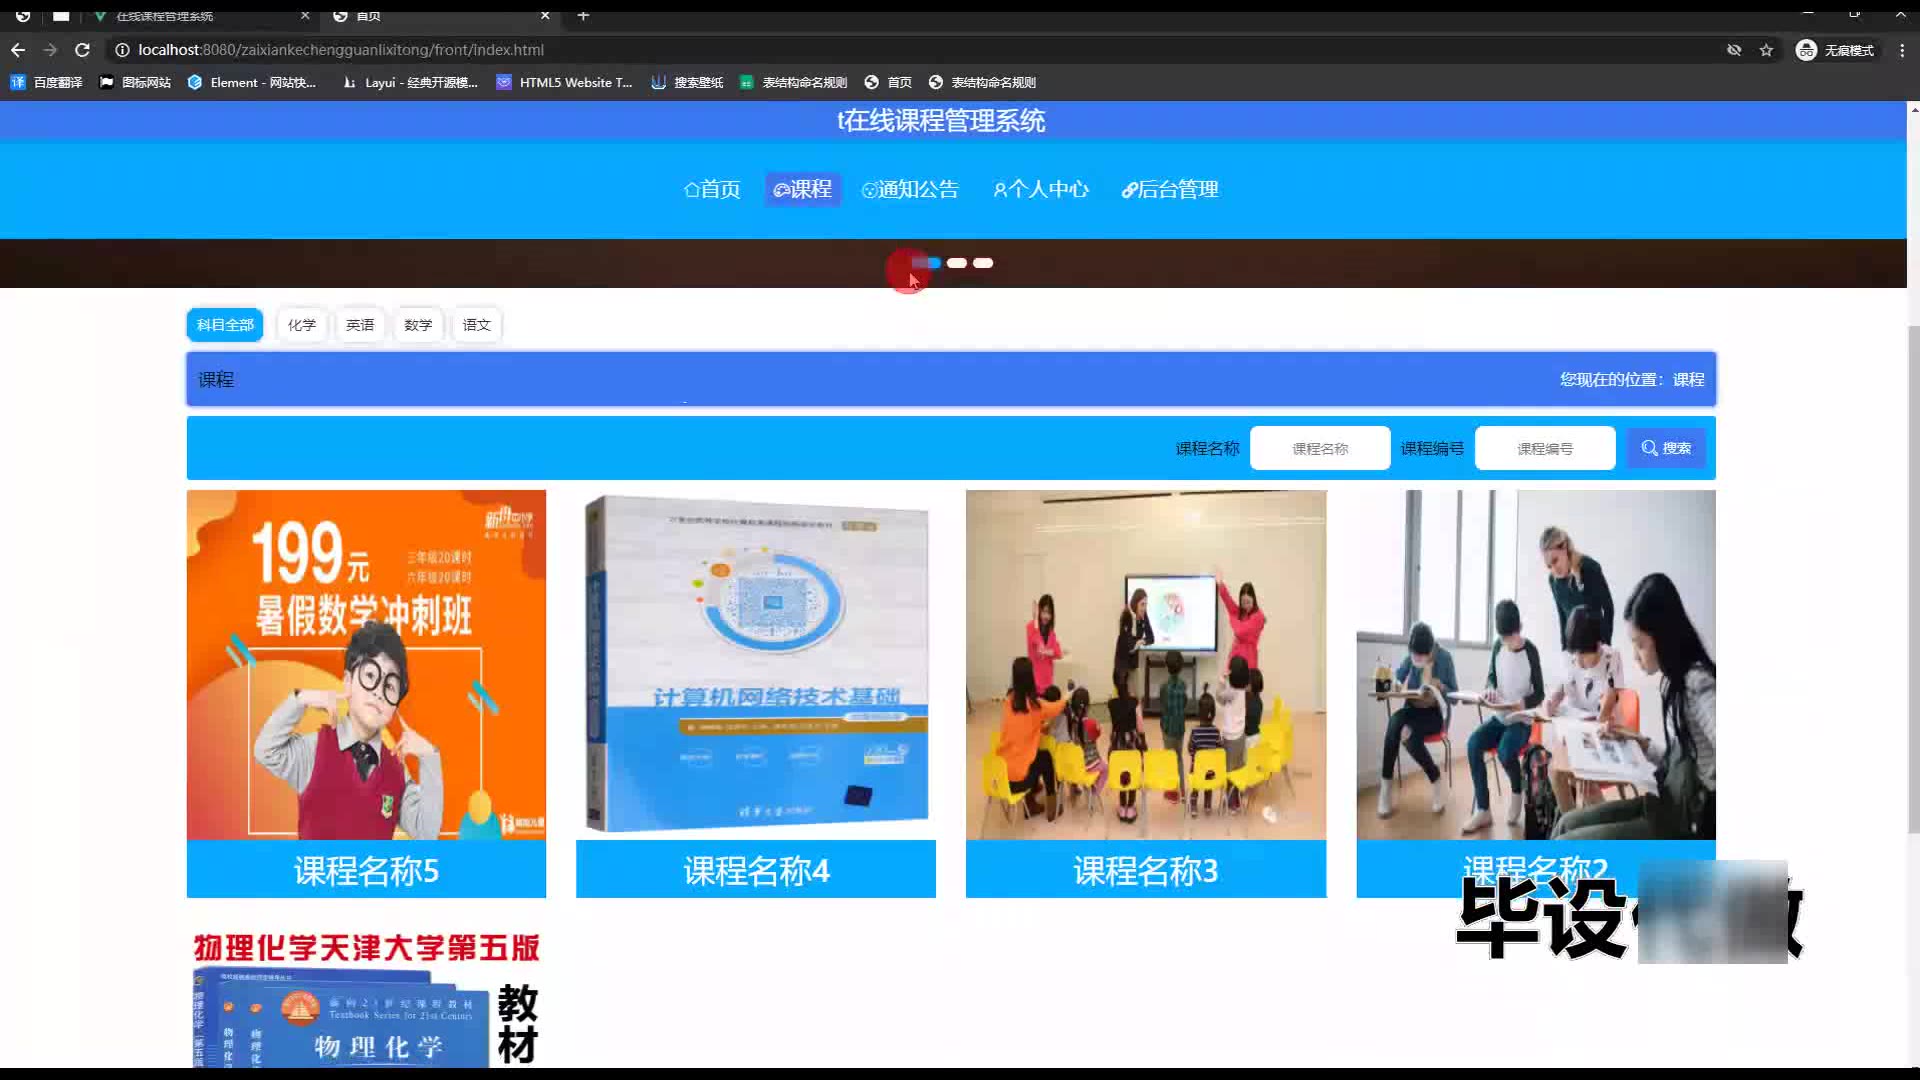Open new tab with plus icon
The height and width of the screenshot is (1080, 1920).
click(x=583, y=16)
